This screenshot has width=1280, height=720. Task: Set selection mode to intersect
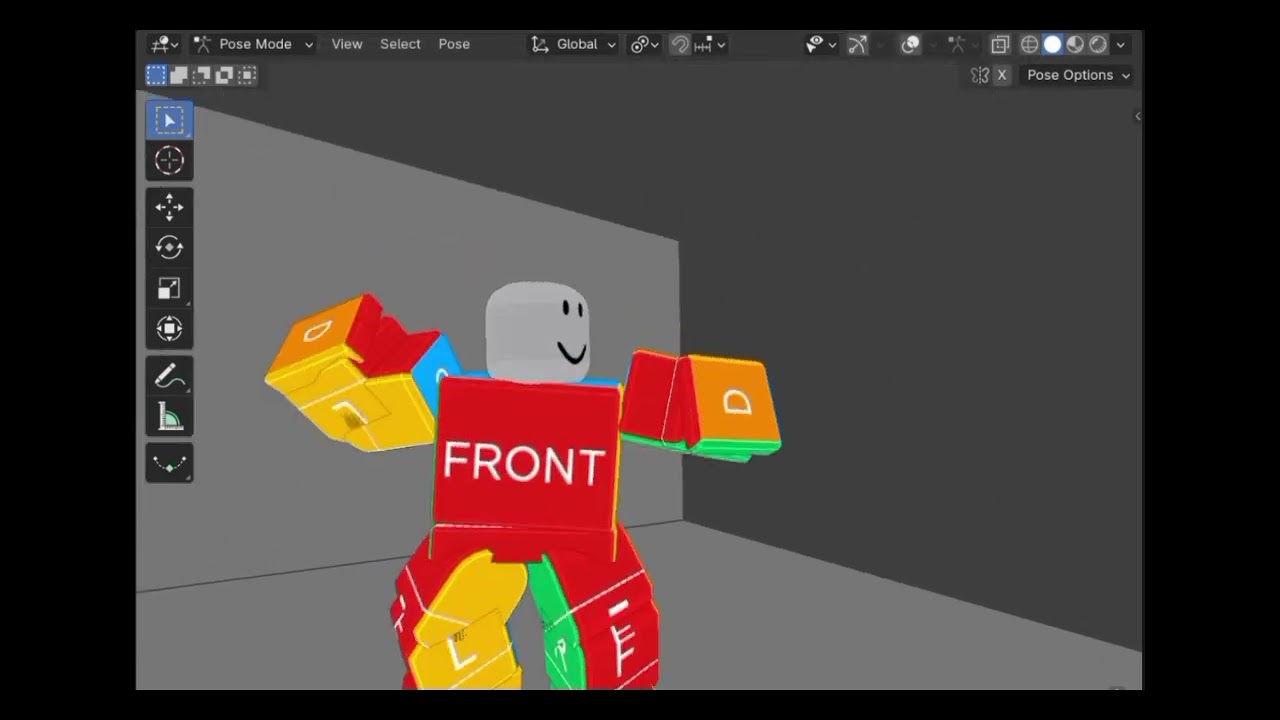pos(248,75)
